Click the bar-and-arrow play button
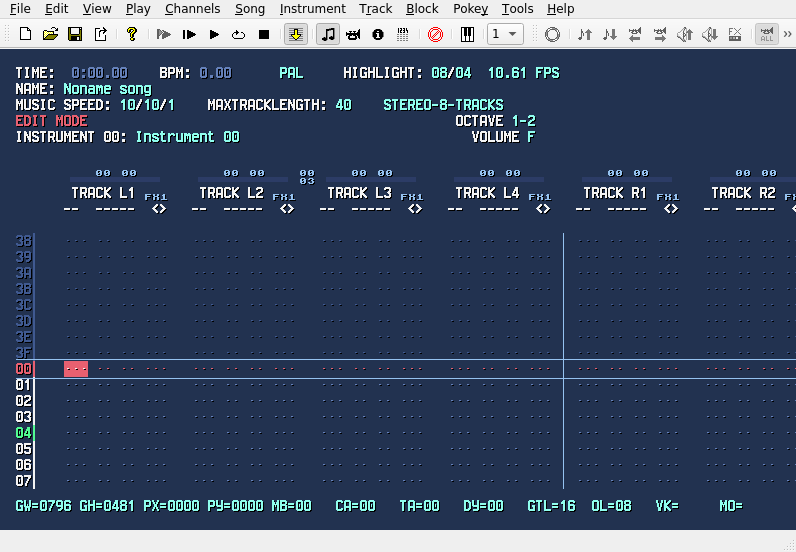 coord(189,35)
